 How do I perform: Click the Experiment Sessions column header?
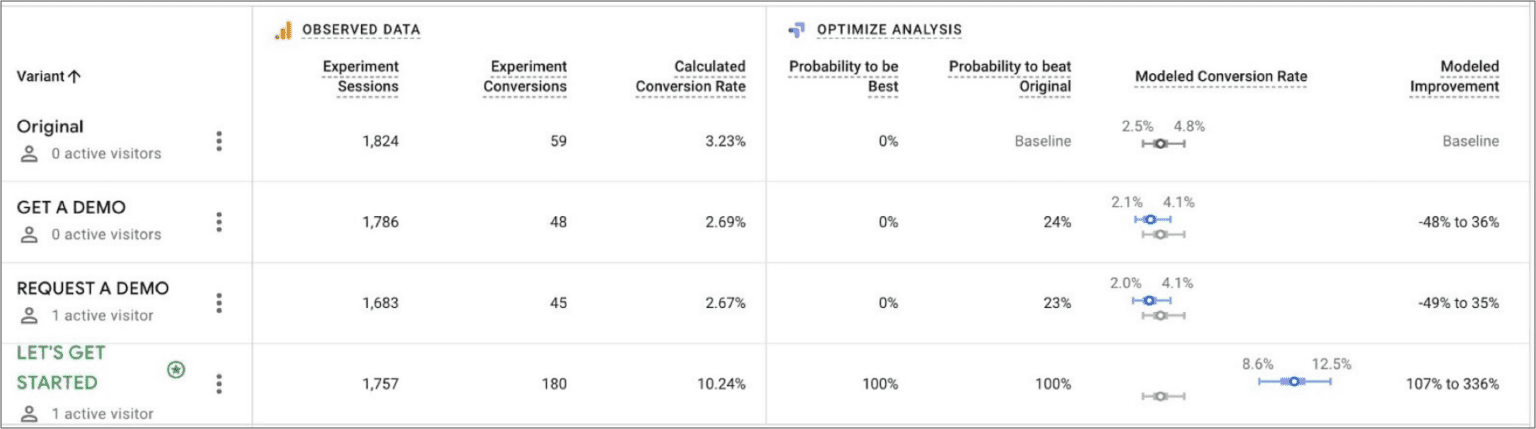[x=360, y=76]
